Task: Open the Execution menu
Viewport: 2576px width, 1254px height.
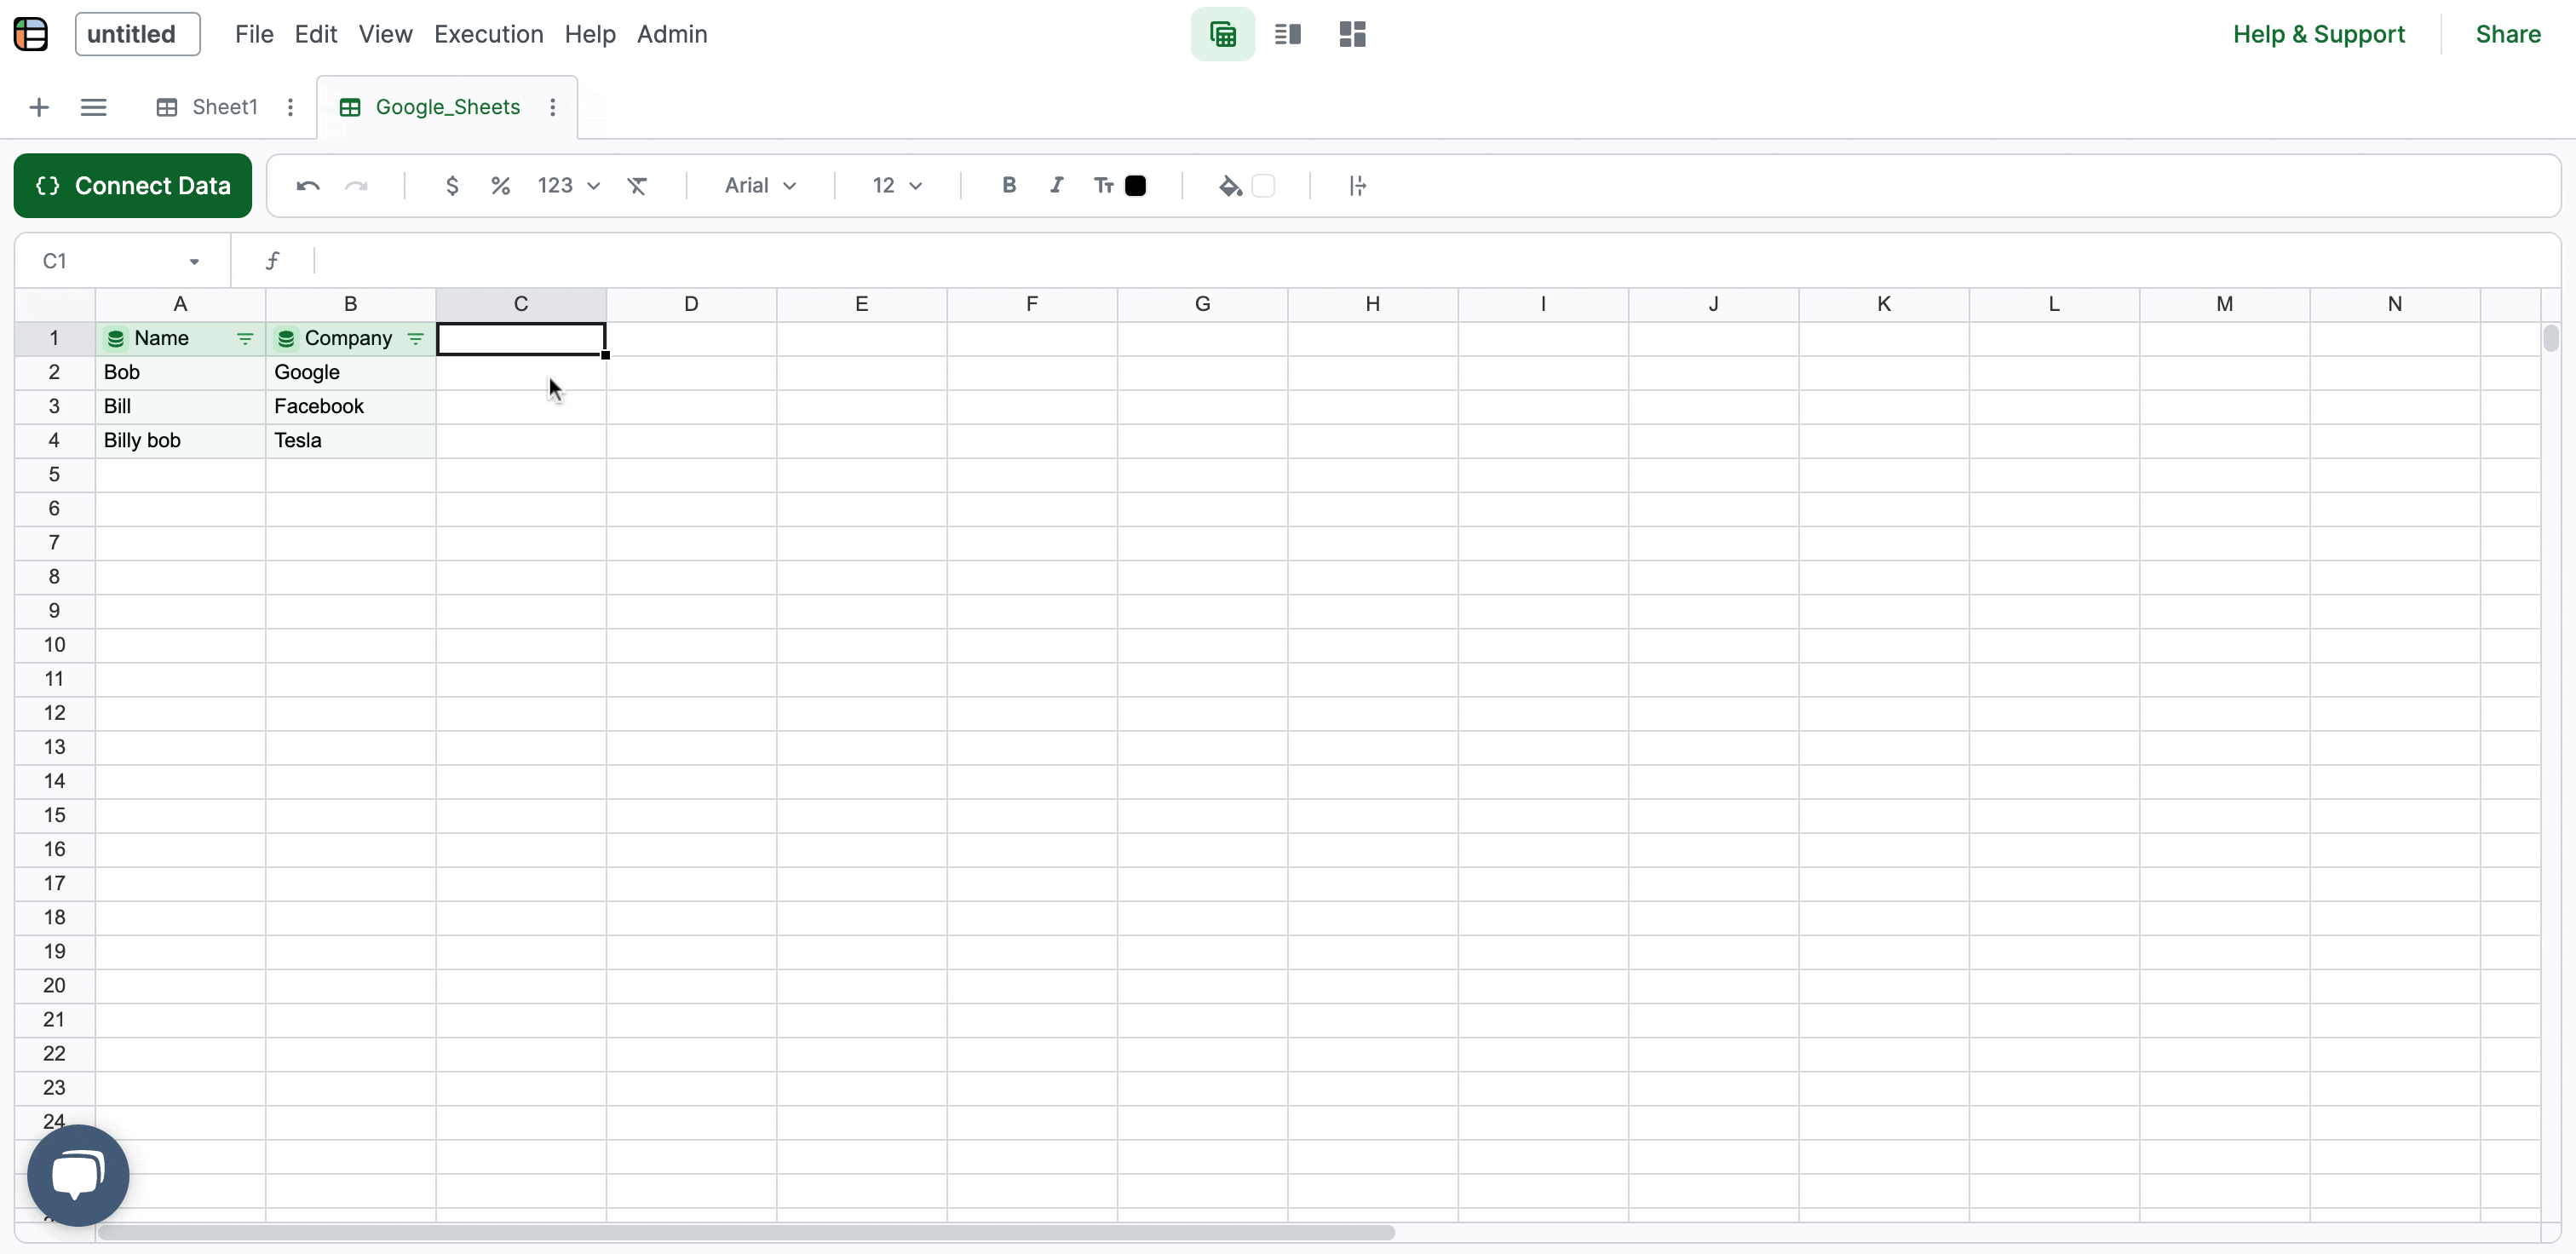Action: (488, 35)
